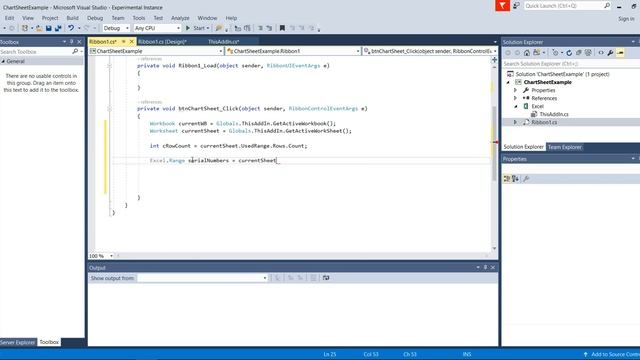Open the Debug menu
Image resolution: width=640 pixels, height=360 pixels.
tap(95, 18)
